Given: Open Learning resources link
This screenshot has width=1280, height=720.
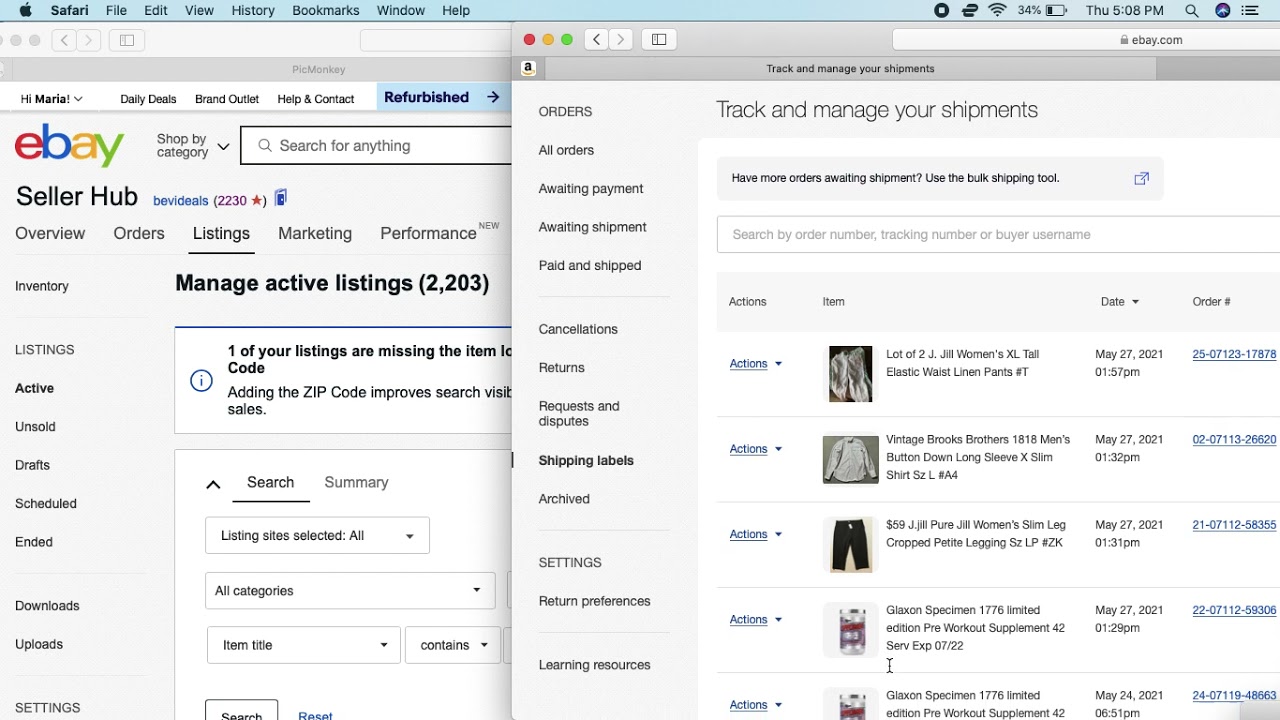Looking at the screenshot, I should pos(594,665).
